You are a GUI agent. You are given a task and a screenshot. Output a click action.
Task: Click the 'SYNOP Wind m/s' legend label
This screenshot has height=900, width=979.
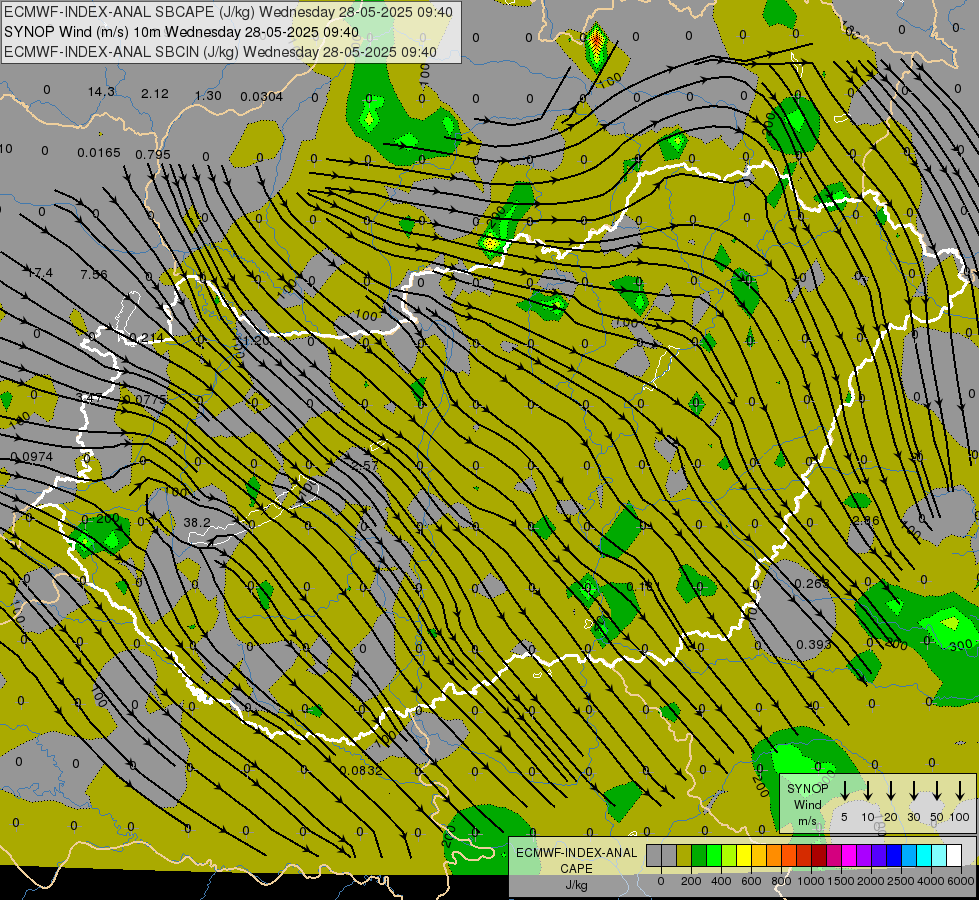pos(807,805)
